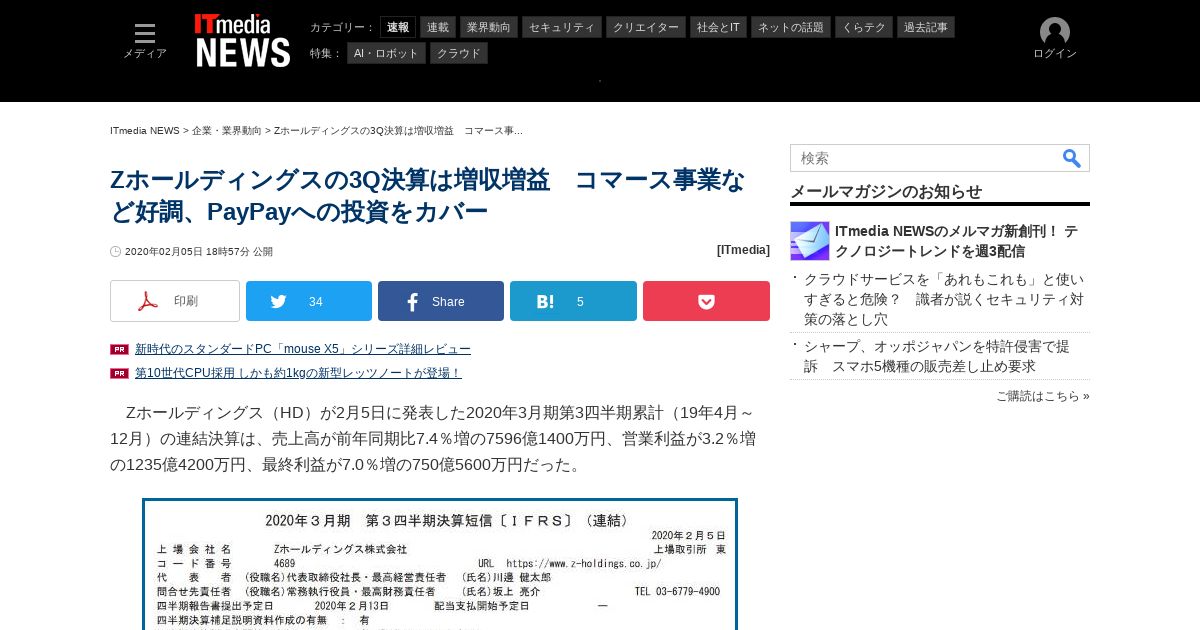Open the クラウドサービス security article link
The width and height of the screenshot is (1200, 630).
(x=944, y=299)
